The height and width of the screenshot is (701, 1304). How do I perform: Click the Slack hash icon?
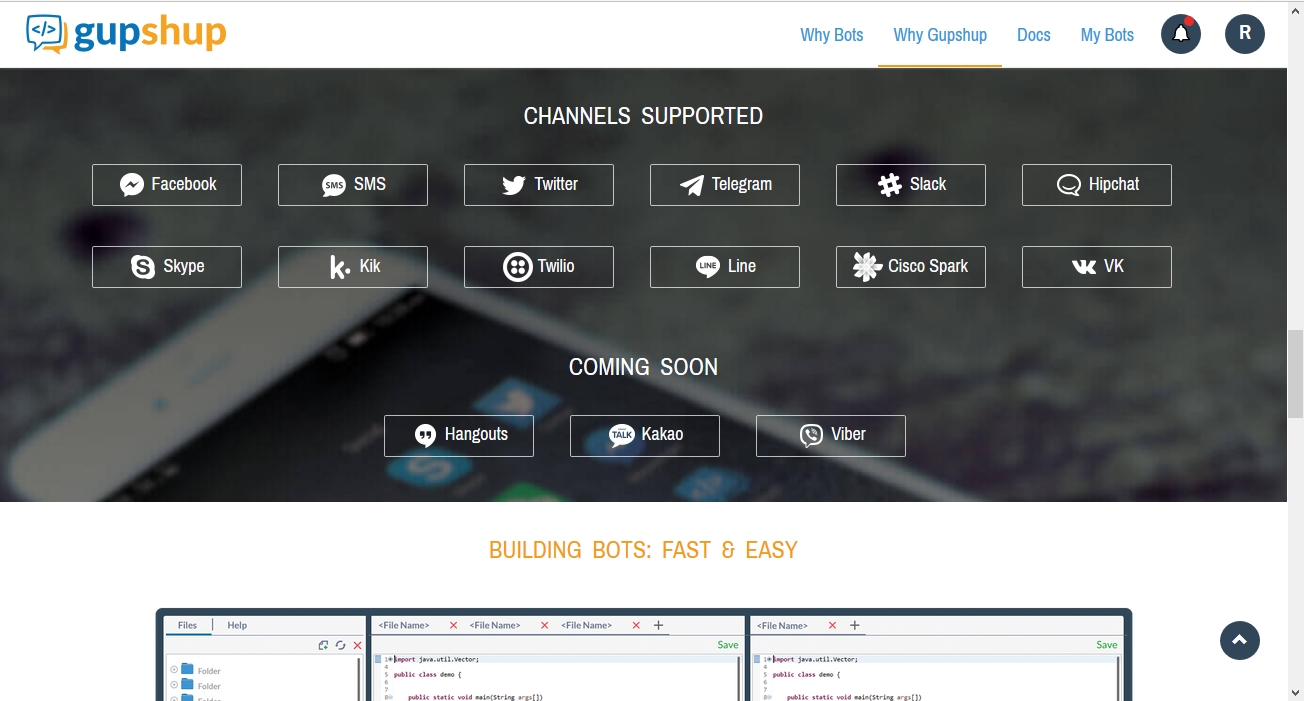890,185
